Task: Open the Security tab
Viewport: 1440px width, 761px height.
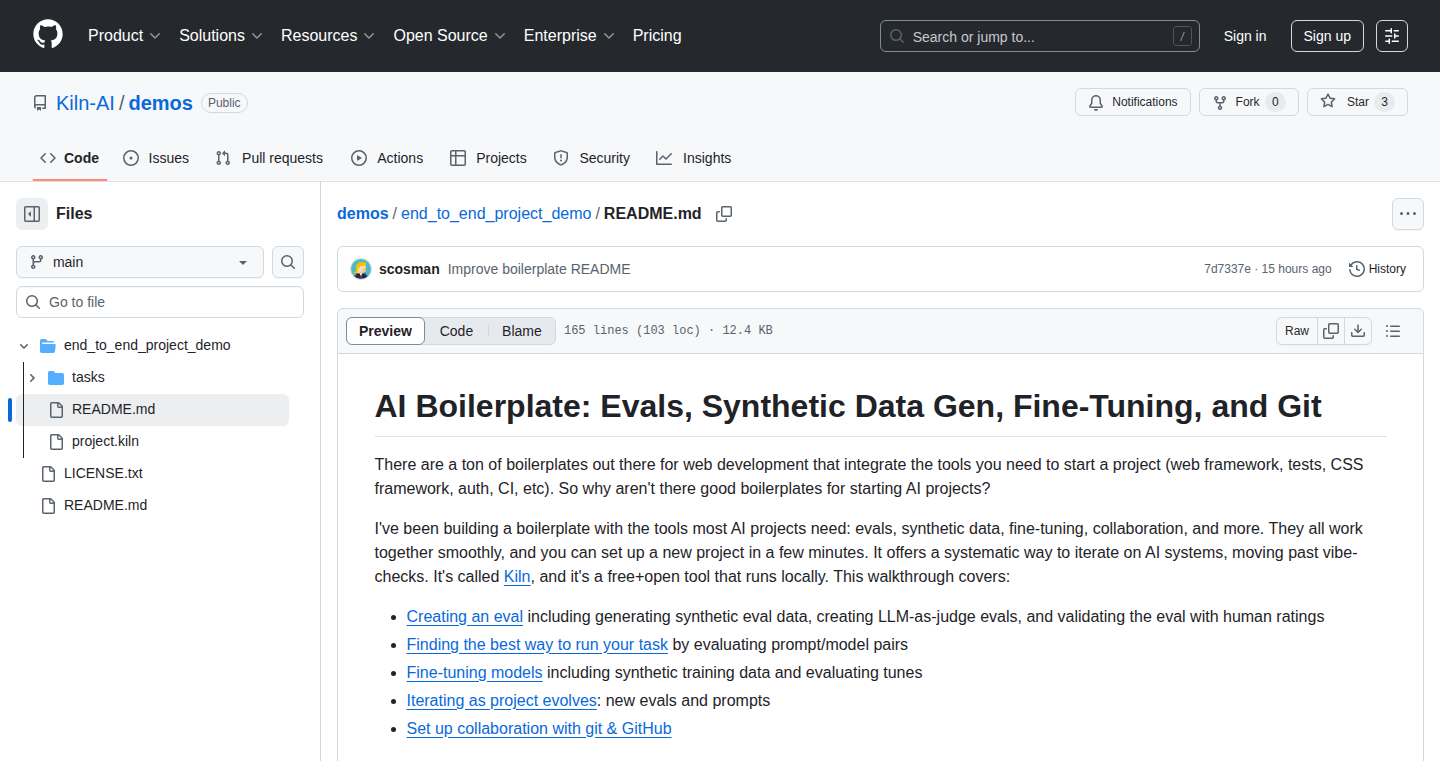Action: pos(591,158)
